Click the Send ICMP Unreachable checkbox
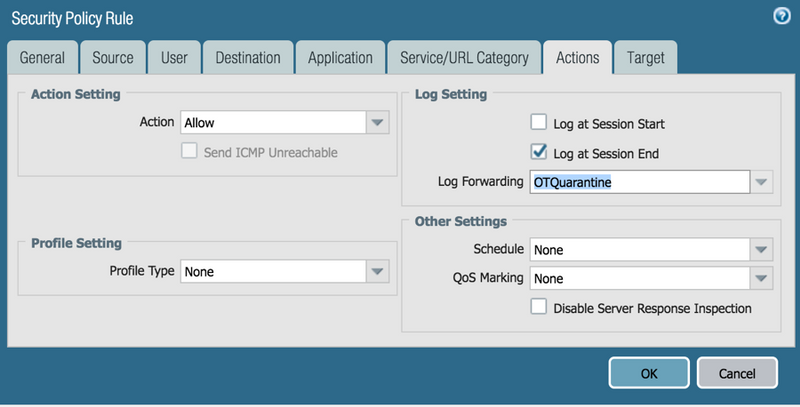Image resolution: width=800 pixels, height=407 pixels. click(188, 152)
